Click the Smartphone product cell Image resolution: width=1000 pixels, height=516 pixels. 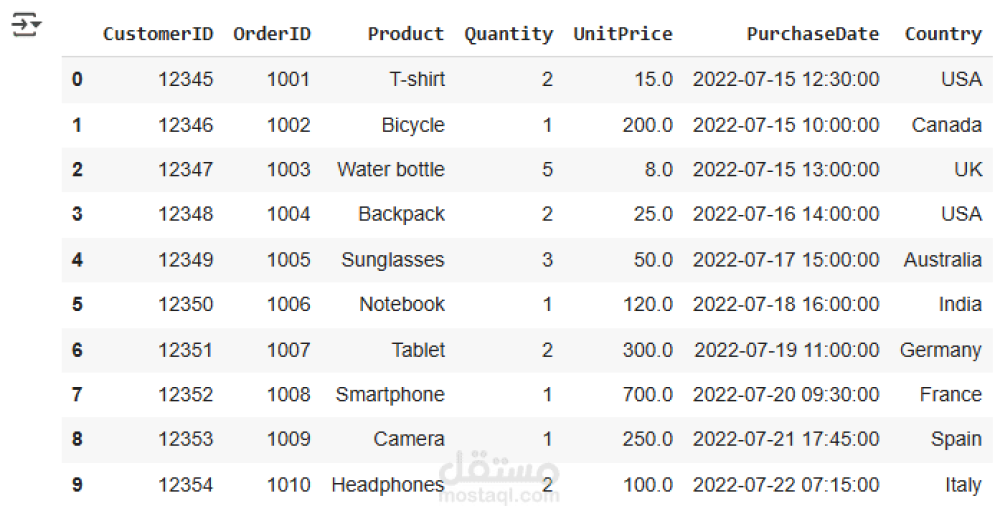pos(390,395)
